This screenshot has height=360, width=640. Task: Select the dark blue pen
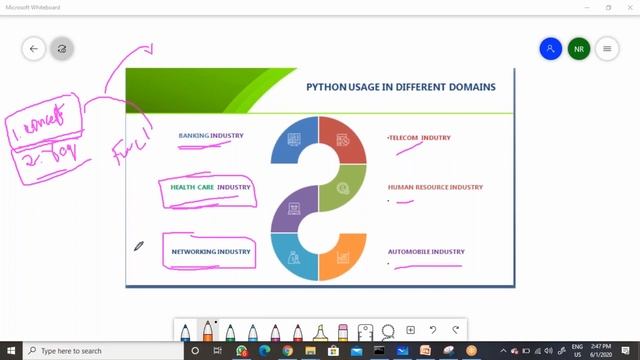(185, 332)
